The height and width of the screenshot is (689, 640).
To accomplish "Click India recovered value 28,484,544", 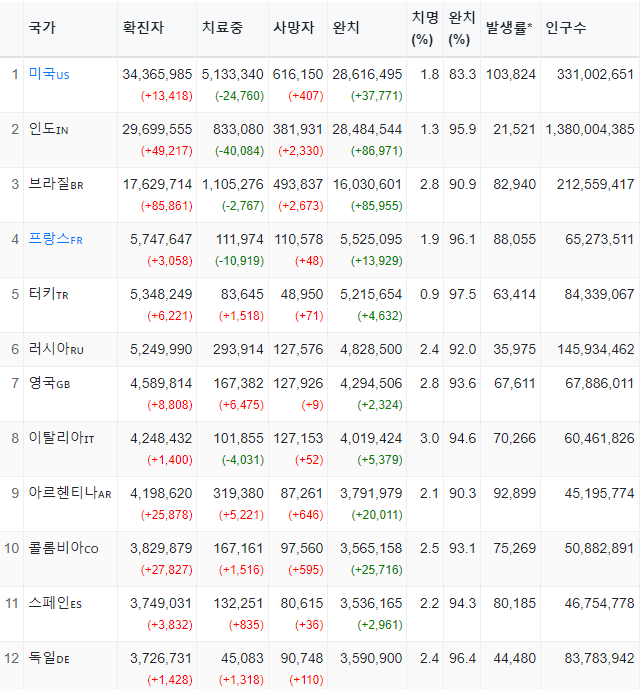I will pos(367,129).
